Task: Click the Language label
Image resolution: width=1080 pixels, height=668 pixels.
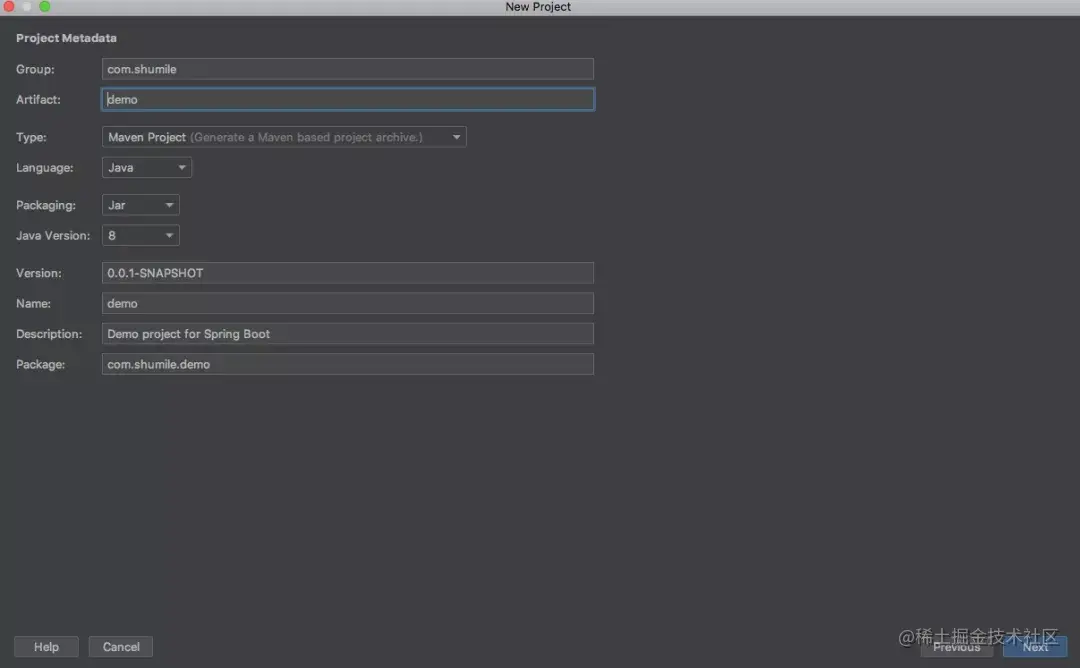Action: coord(45,167)
